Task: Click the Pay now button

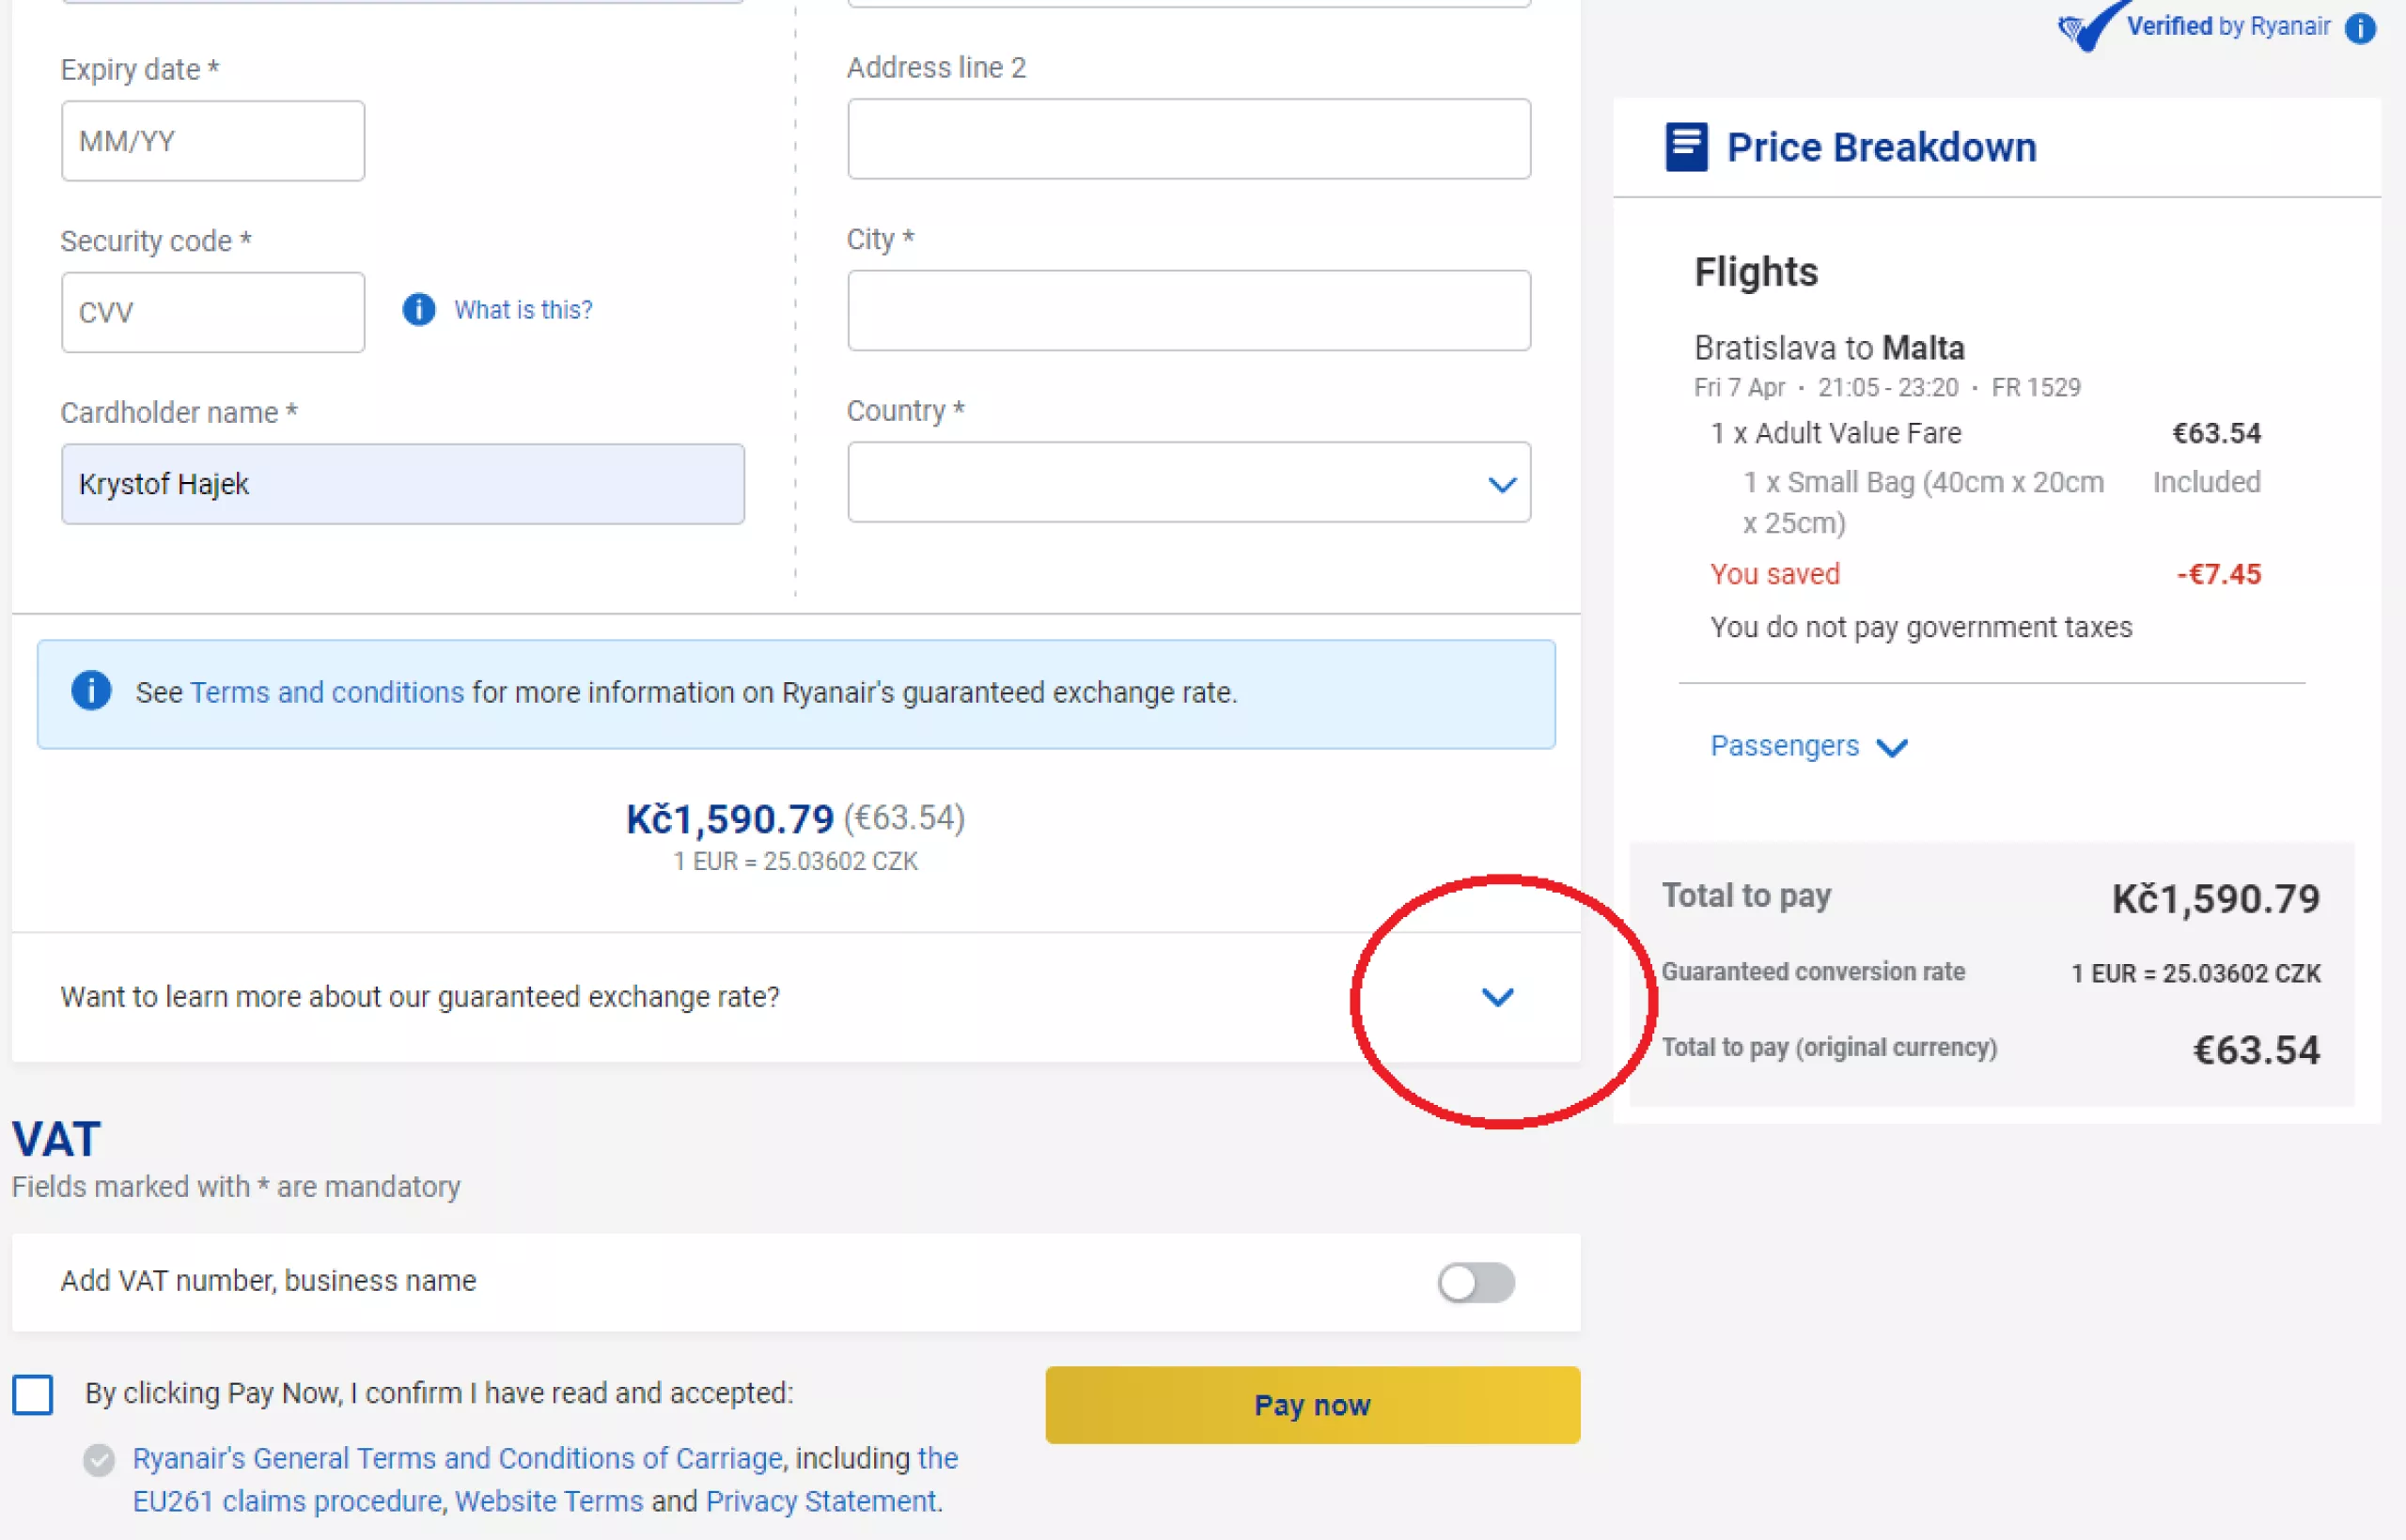Action: (x=1313, y=1405)
